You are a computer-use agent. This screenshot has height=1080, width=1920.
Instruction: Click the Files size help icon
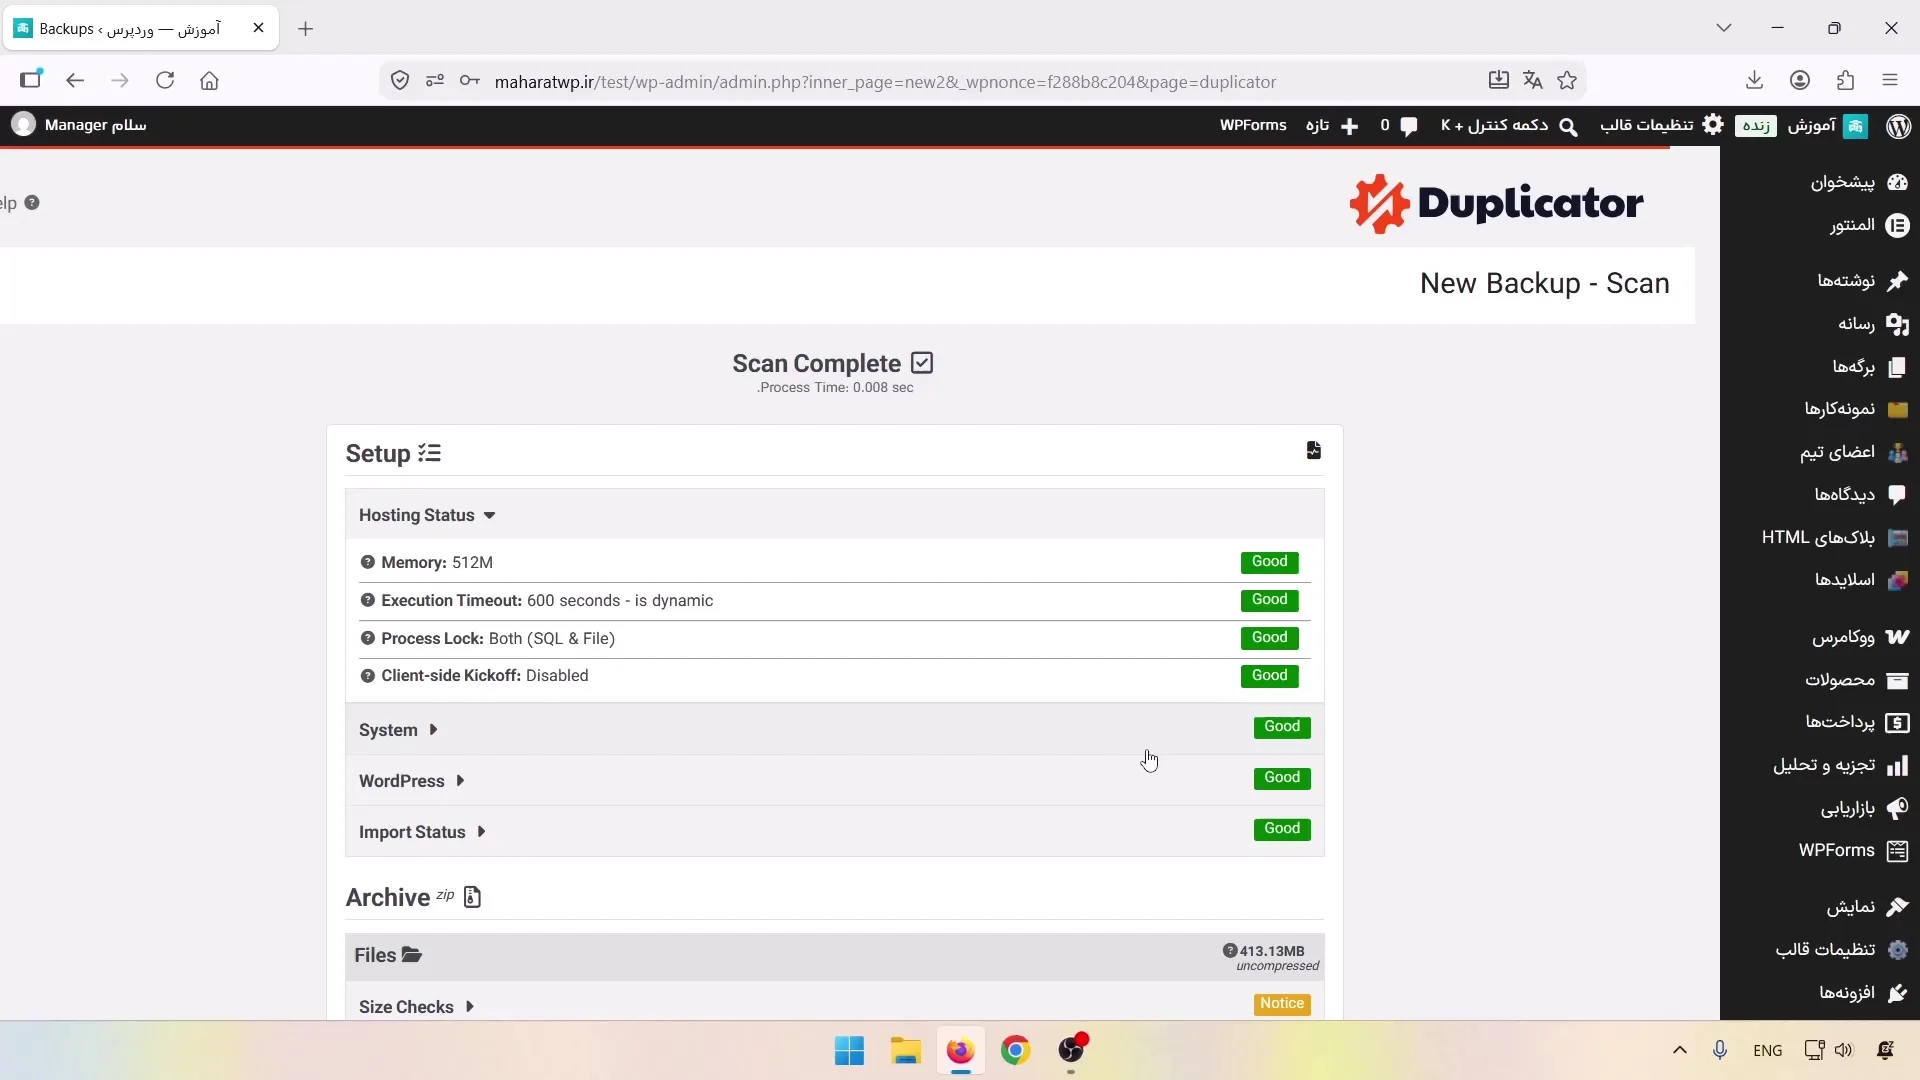[x=1230, y=951]
